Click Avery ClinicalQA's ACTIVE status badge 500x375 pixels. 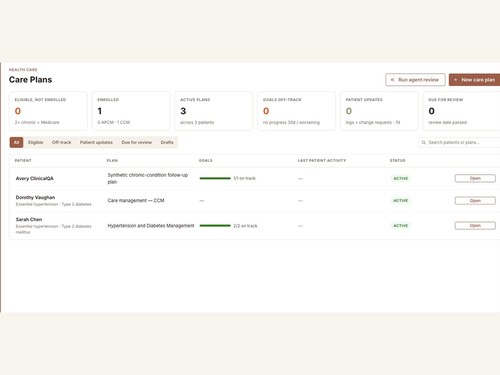pyautogui.click(x=401, y=179)
